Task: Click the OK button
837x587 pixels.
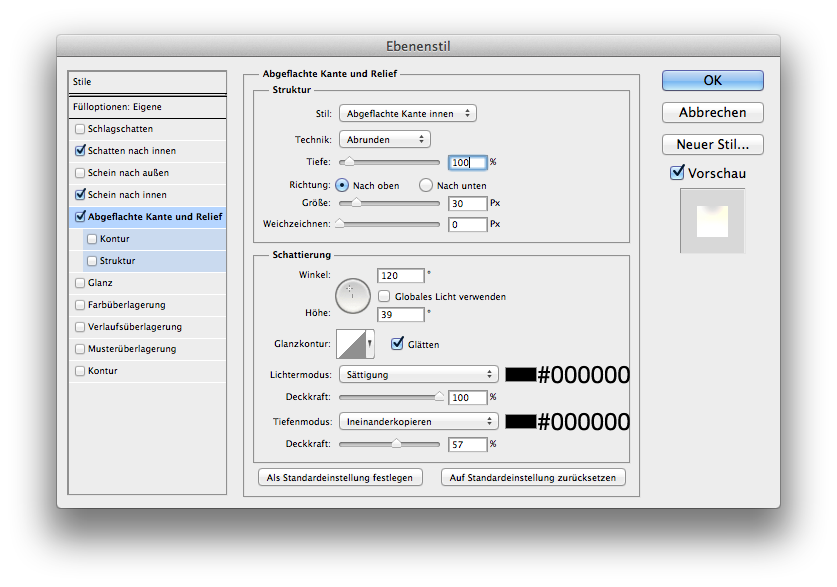Action: point(712,80)
